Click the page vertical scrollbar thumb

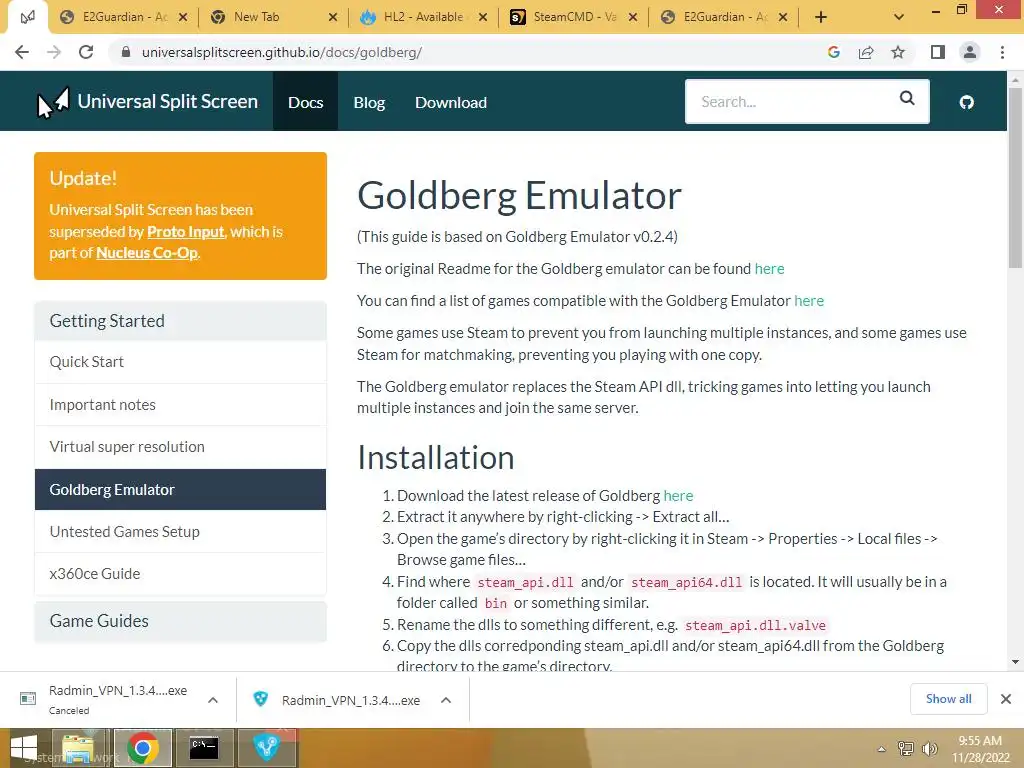pyautogui.click(x=1015, y=176)
